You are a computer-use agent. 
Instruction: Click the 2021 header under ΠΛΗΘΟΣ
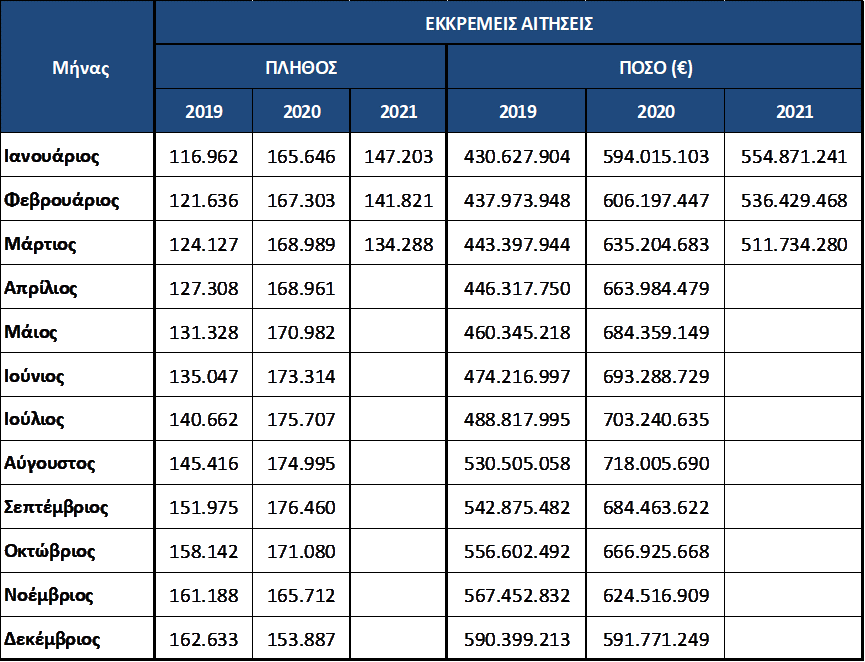tap(398, 112)
